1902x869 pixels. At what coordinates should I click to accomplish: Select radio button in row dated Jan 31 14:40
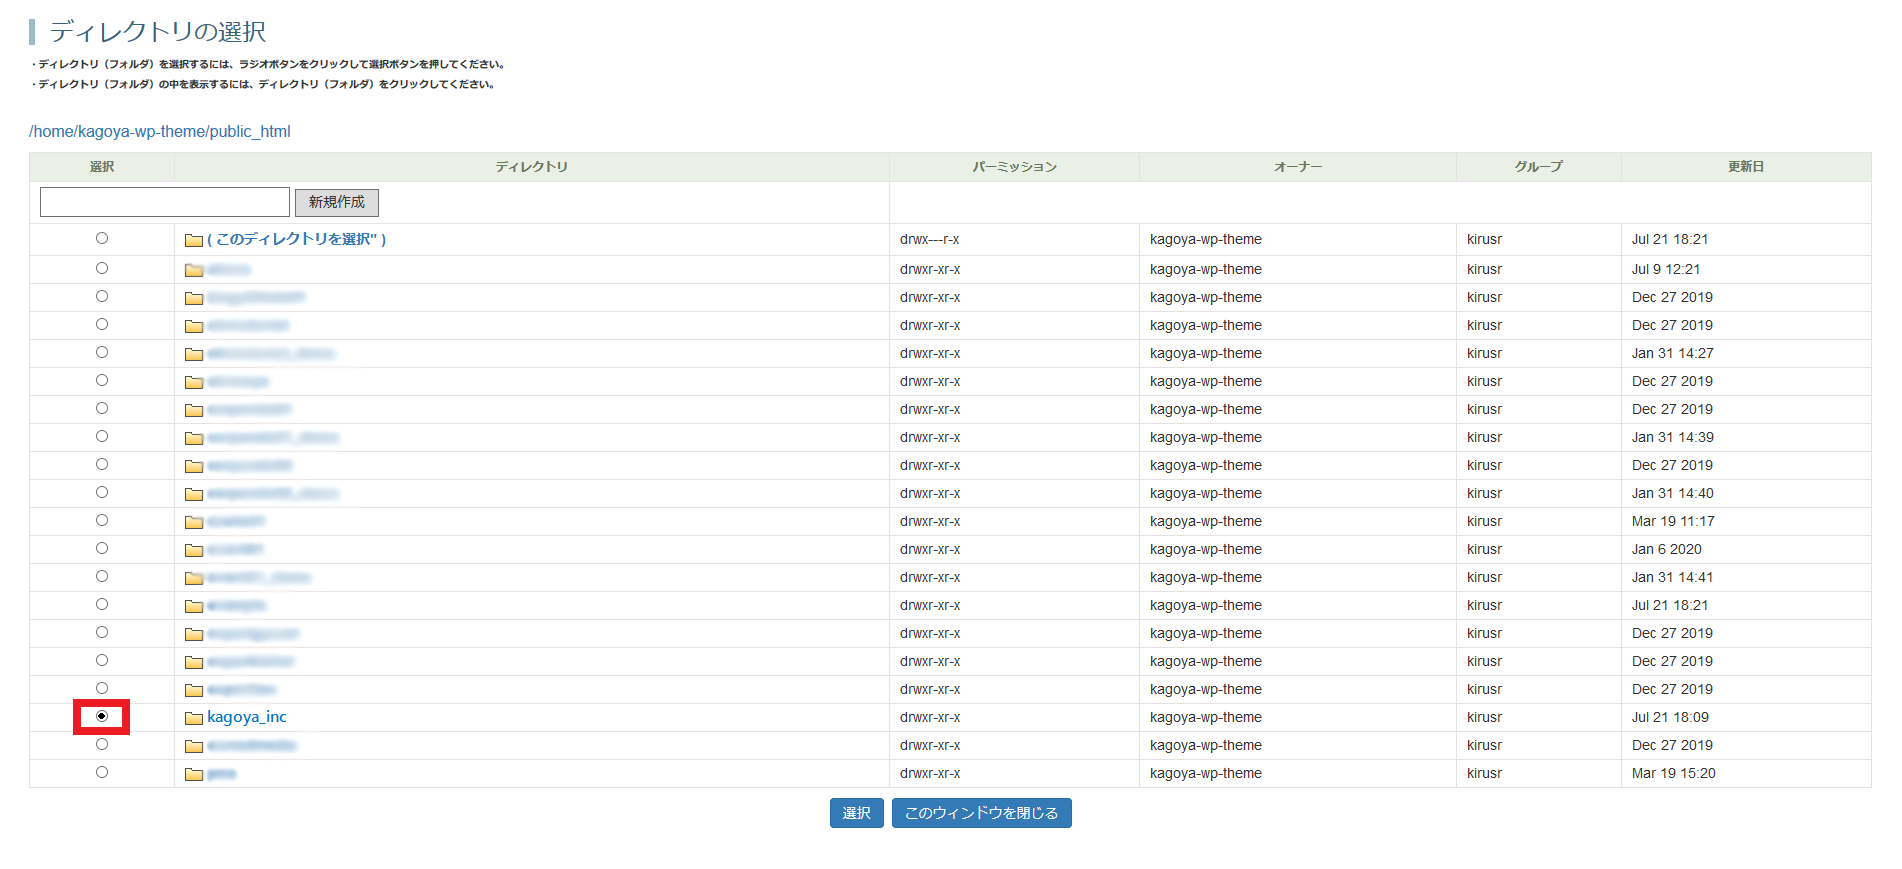[102, 492]
